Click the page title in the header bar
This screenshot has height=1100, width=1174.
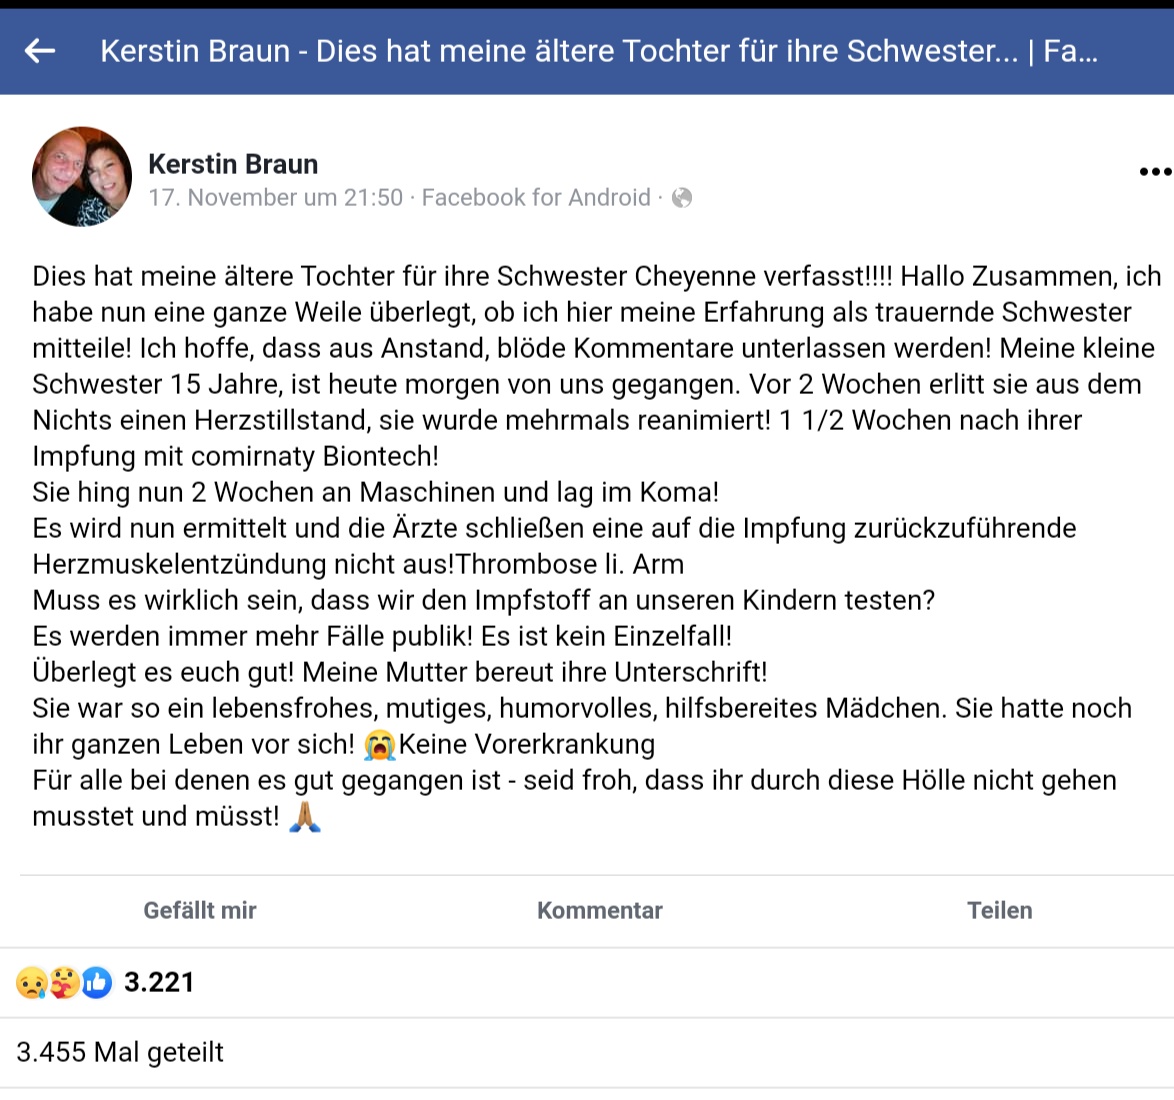598,51
